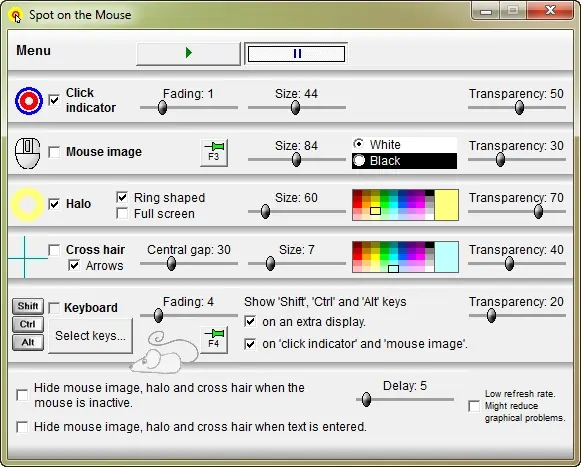This screenshot has width=581, height=467.
Task: Click the click indicator Fading slider
Action: click(x=189, y=108)
